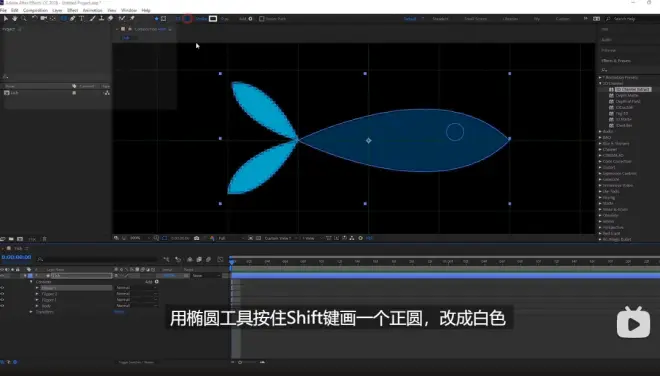Open the Composition menu
The image size is (660, 376).
(35, 10)
